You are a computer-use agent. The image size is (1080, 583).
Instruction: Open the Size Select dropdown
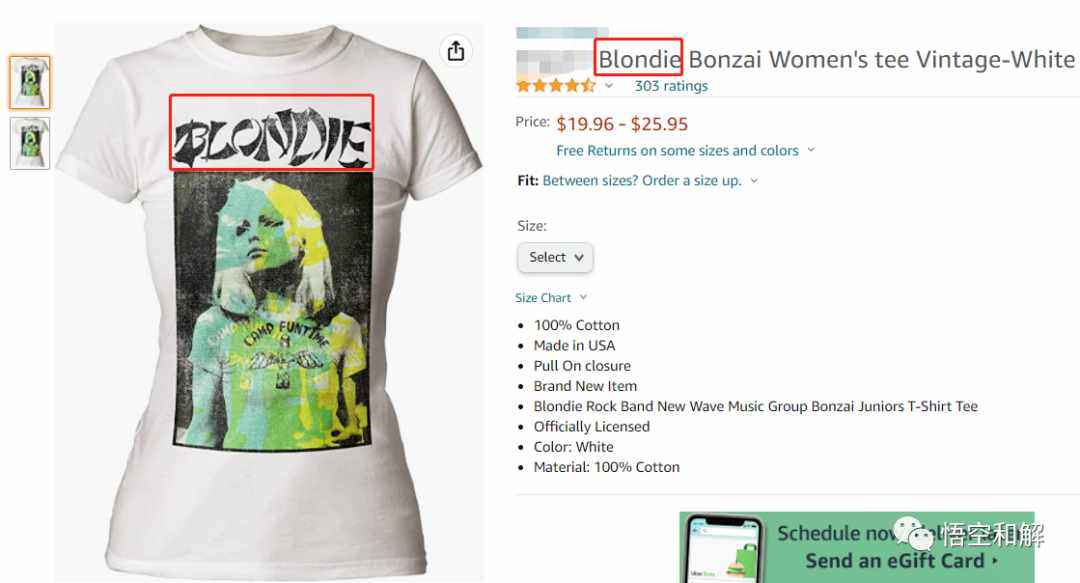(x=555, y=257)
